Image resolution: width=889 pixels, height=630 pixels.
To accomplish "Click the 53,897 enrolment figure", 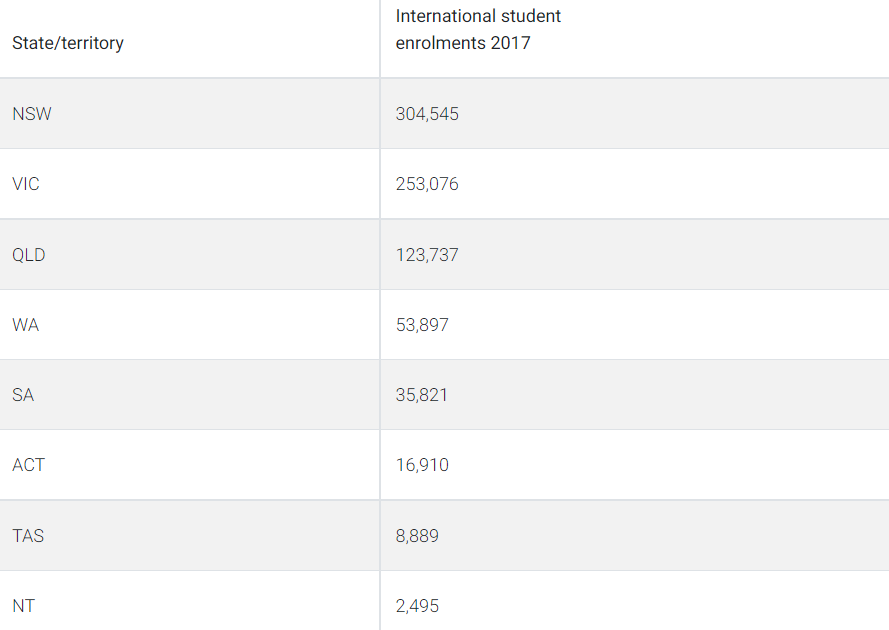I will (x=422, y=325).
